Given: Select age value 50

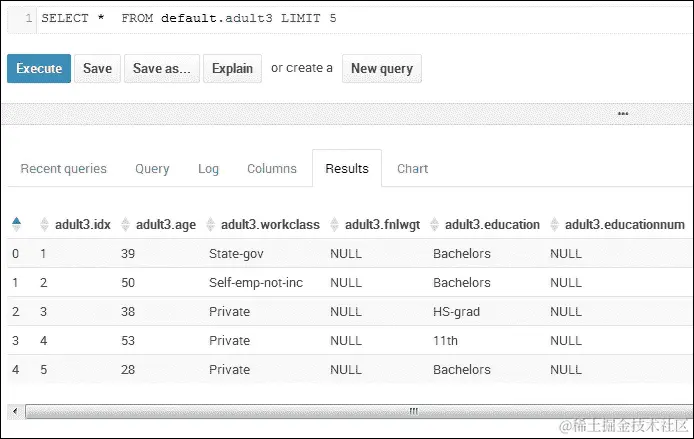Looking at the screenshot, I should (128, 283).
